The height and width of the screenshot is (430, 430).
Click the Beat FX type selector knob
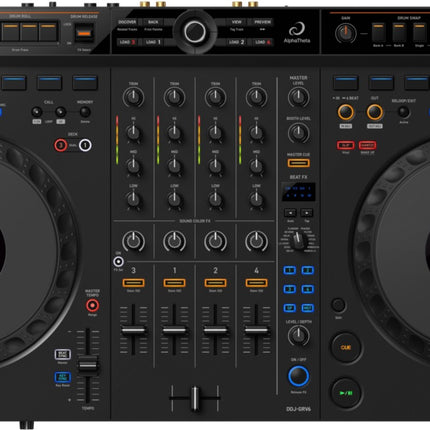[x=299, y=241]
